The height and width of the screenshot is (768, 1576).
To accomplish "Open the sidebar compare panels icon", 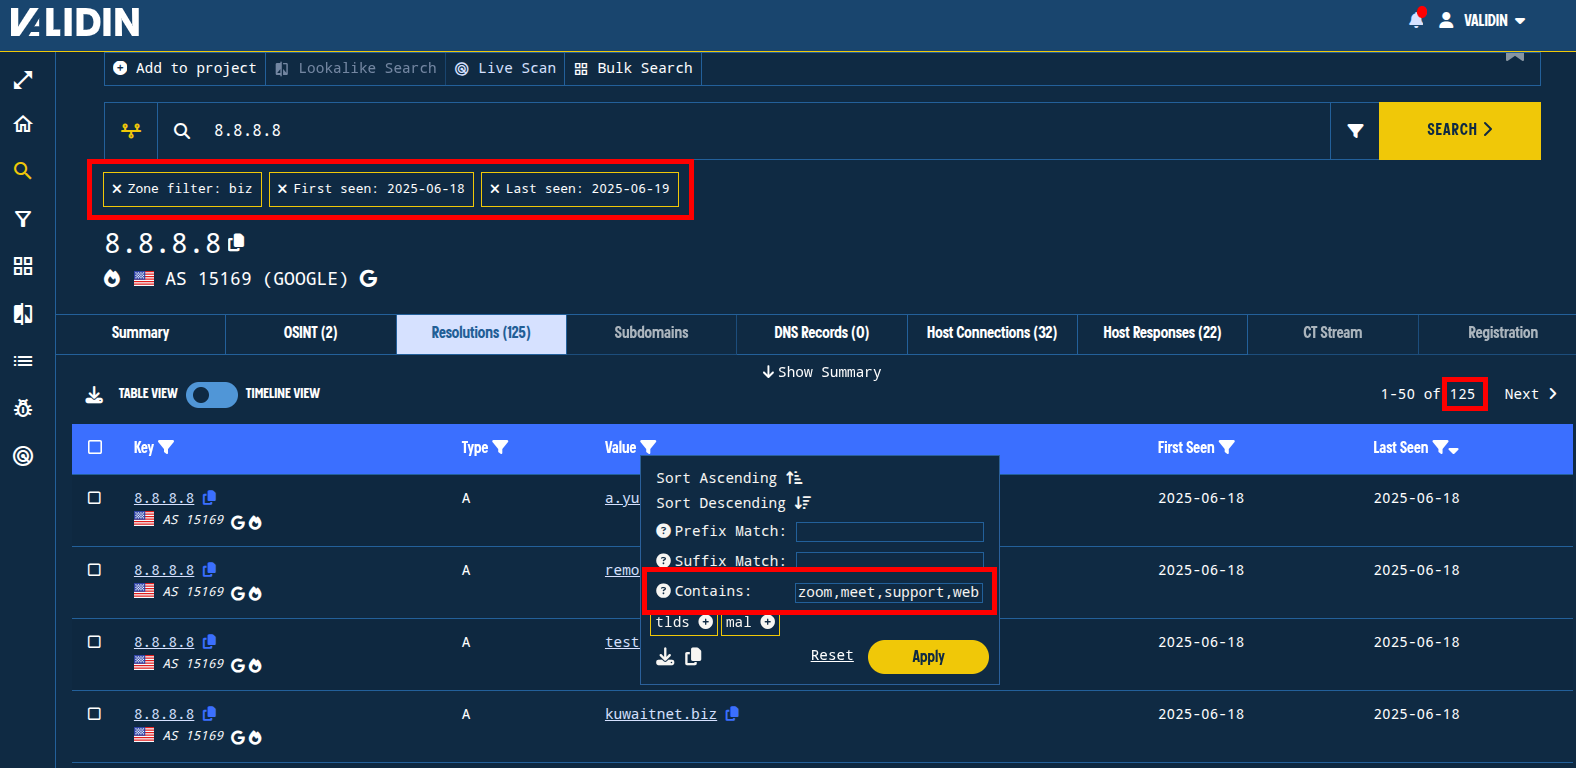I will click(x=23, y=314).
